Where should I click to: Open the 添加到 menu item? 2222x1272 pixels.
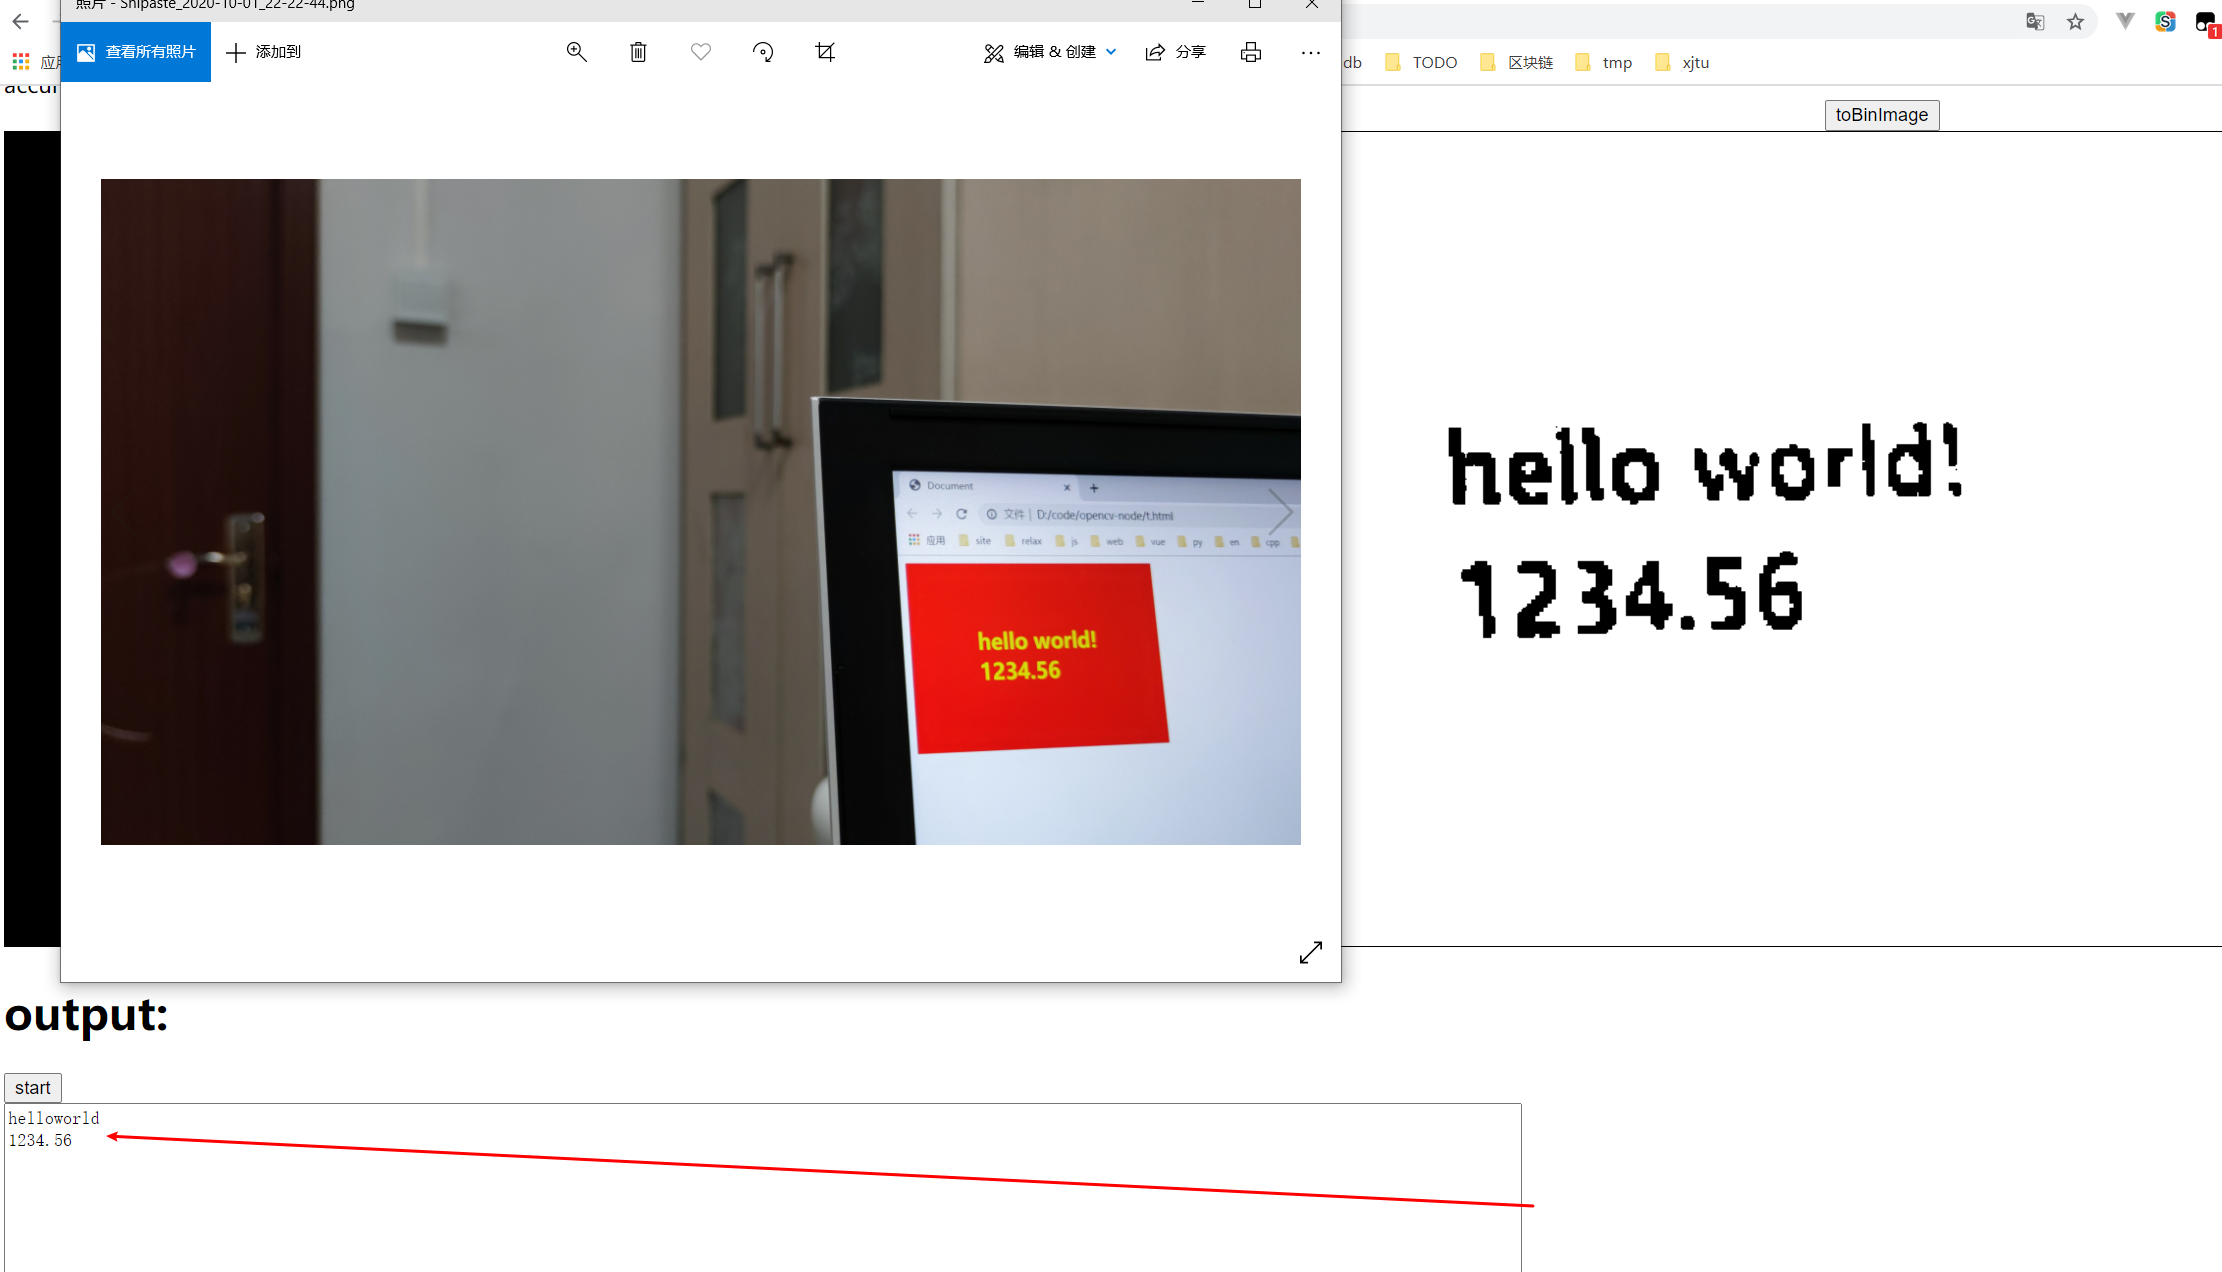pyautogui.click(x=264, y=52)
